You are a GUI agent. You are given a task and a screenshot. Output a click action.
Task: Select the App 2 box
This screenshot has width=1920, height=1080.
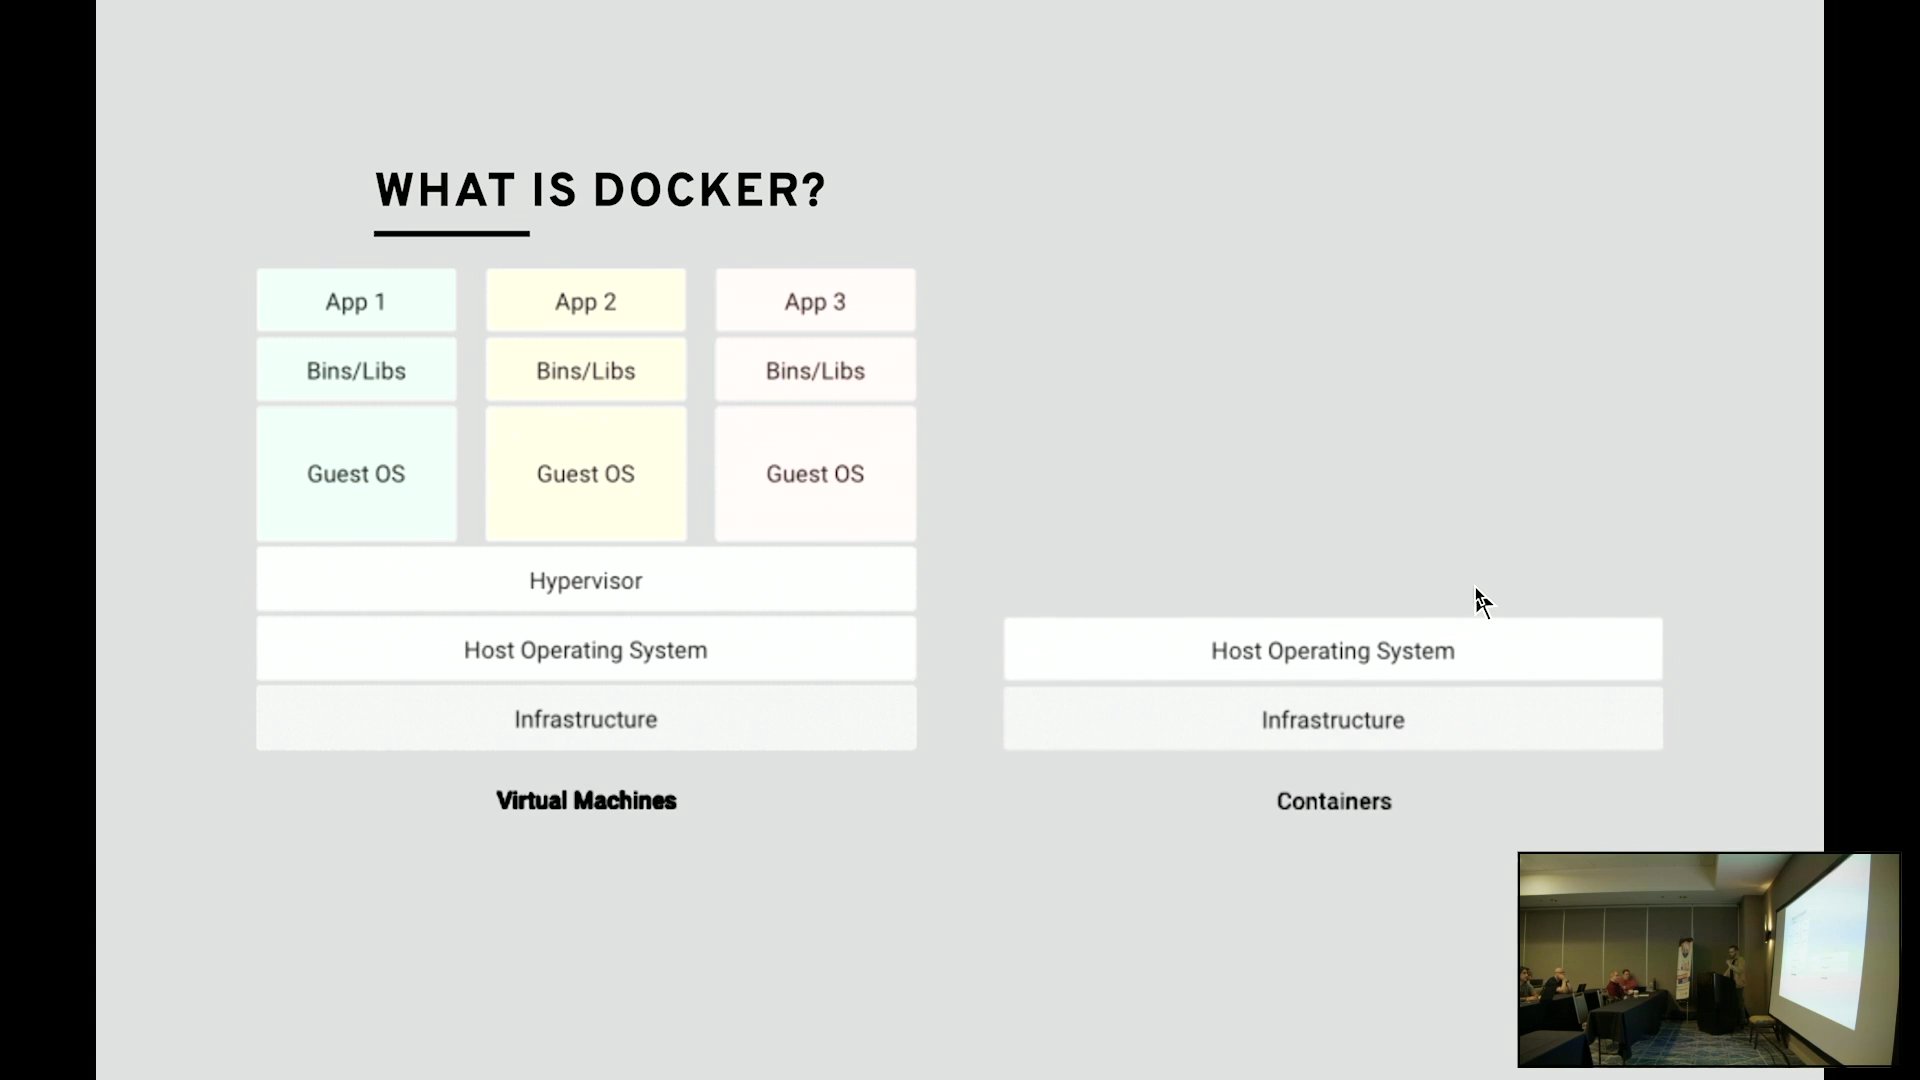[586, 300]
